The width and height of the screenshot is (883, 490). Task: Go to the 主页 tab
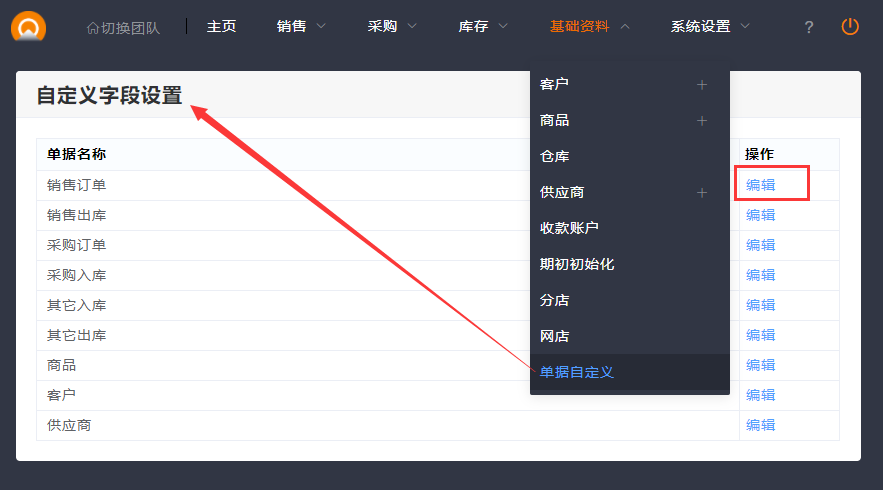221,27
